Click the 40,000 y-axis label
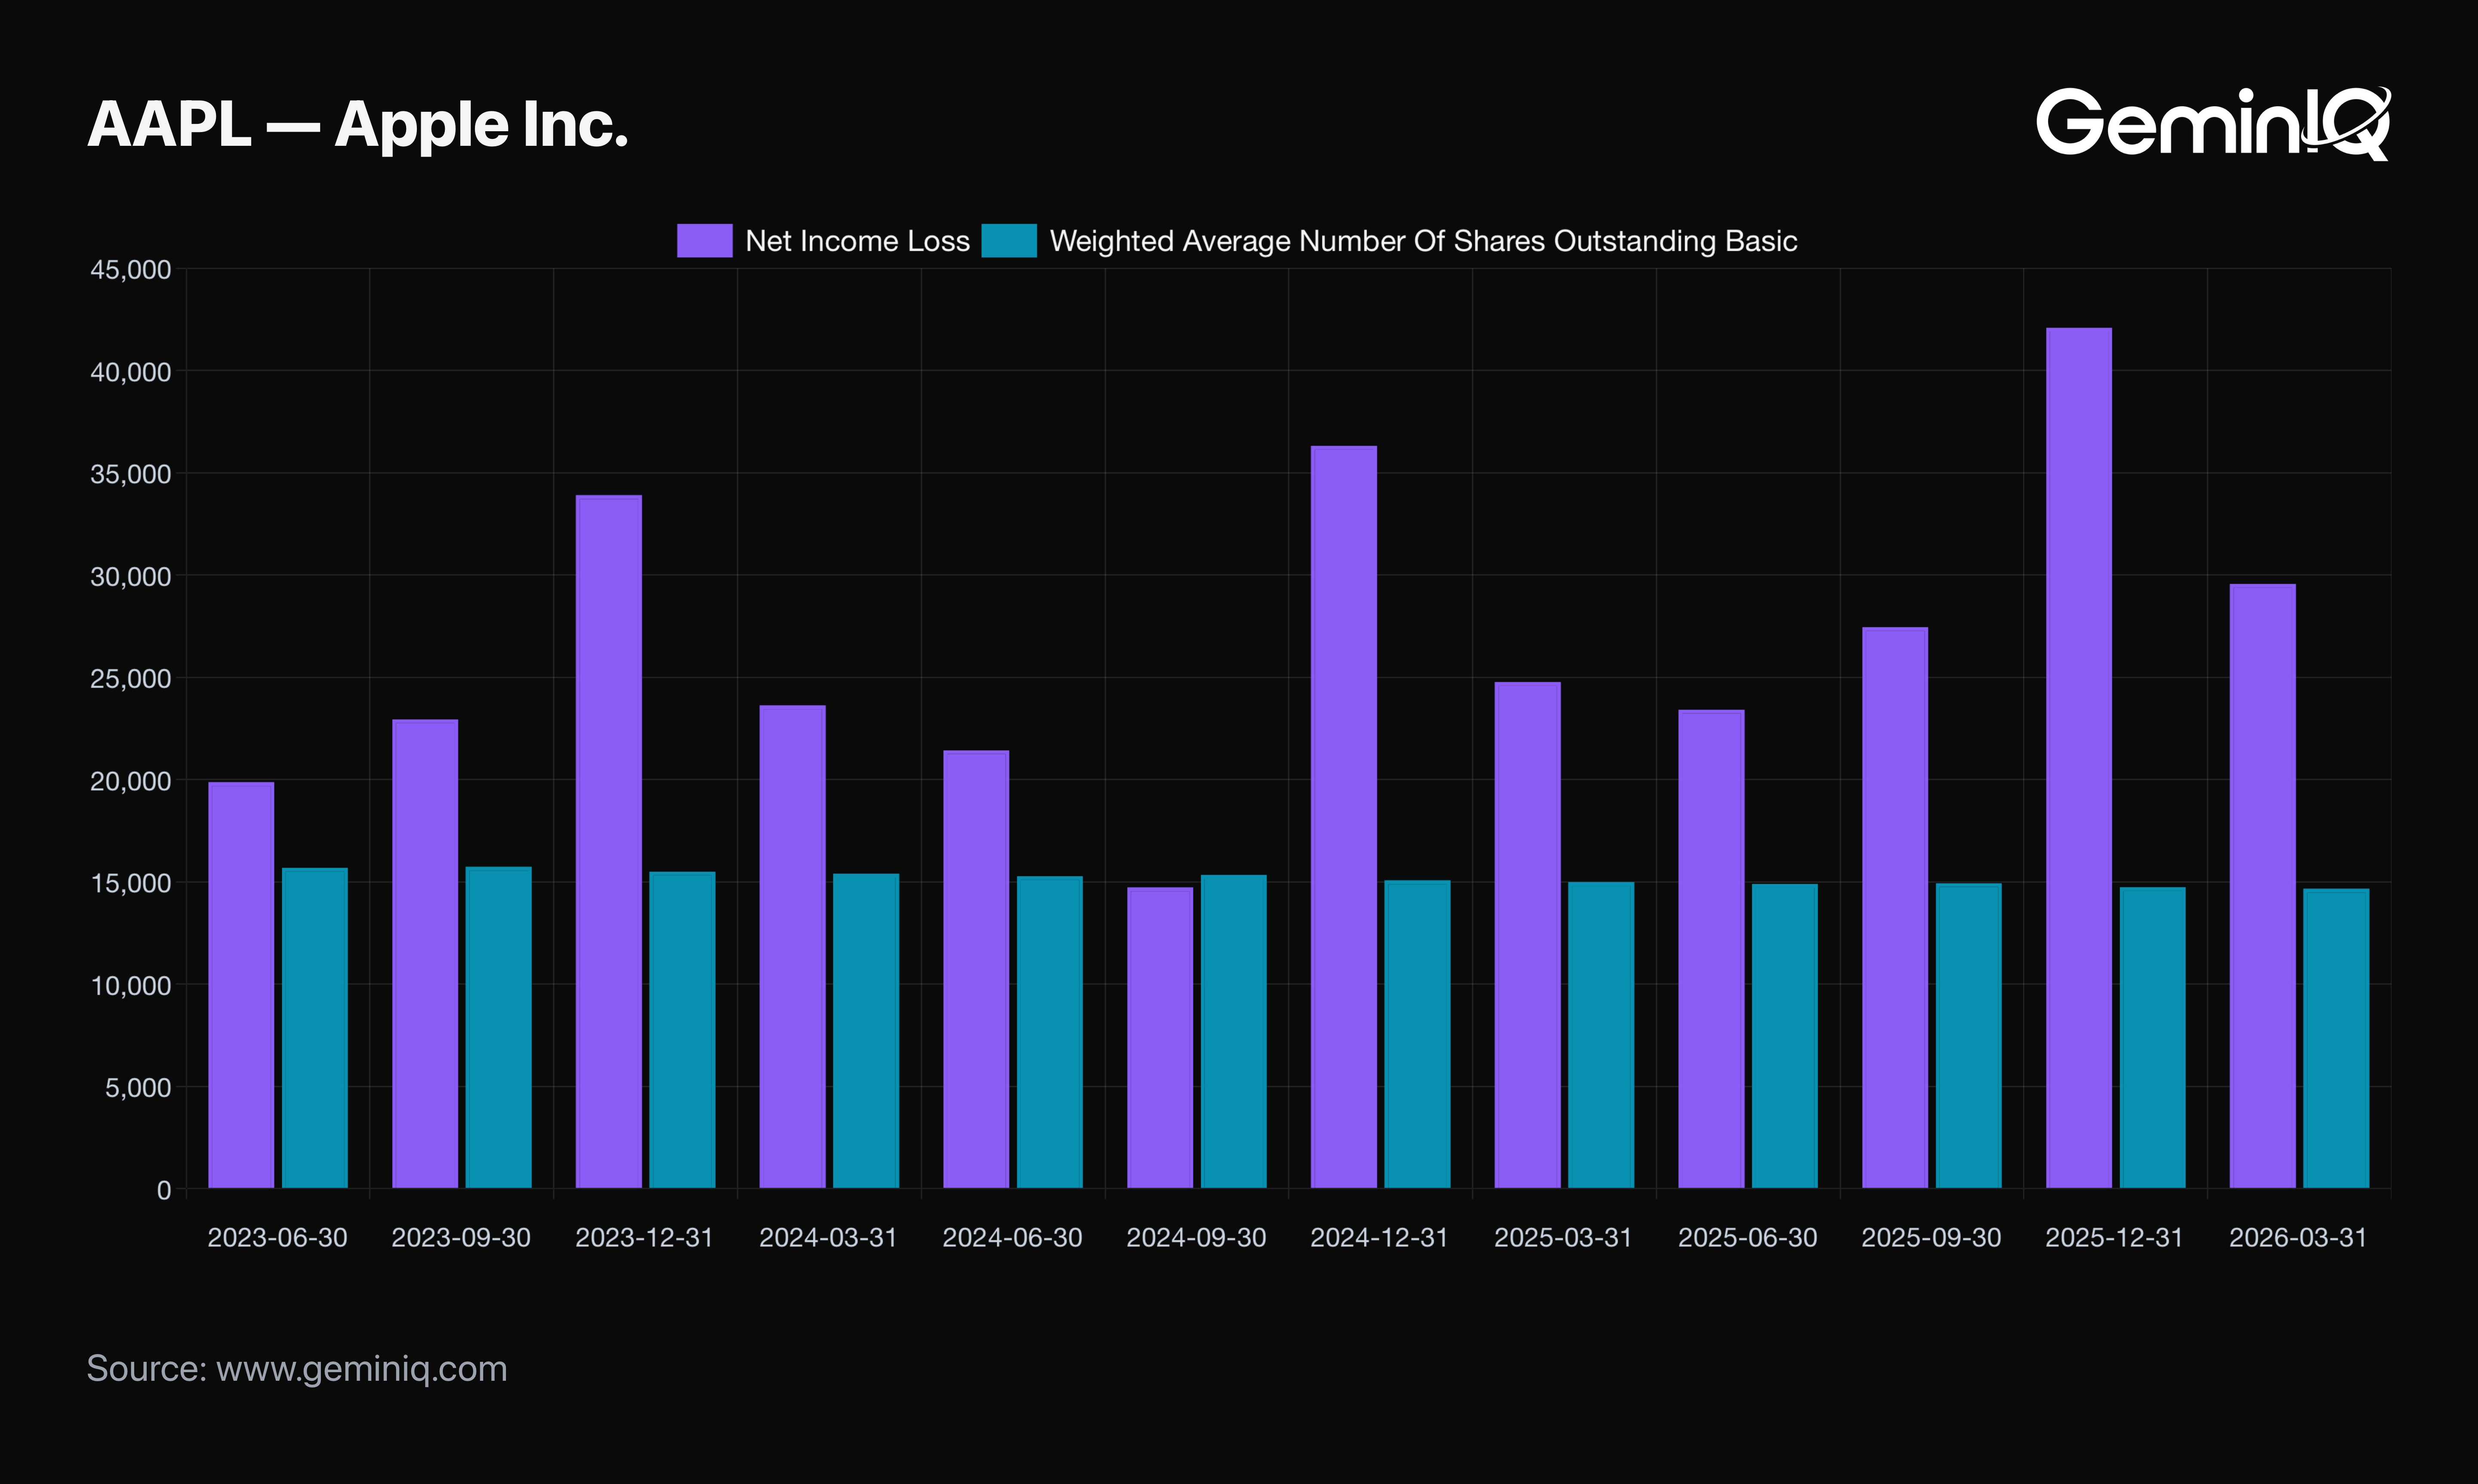The height and width of the screenshot is (1484, 2478). (131, 372)
